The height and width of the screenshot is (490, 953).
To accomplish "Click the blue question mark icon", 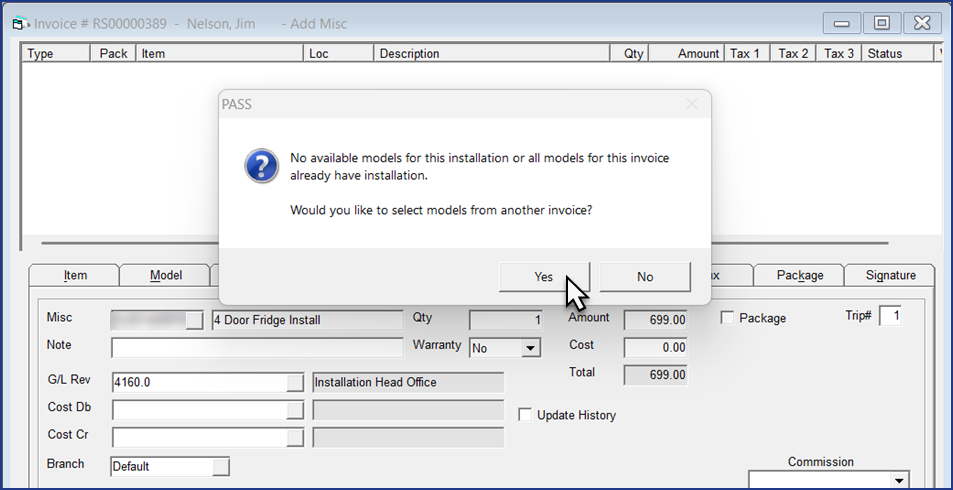I will (262, 166).
